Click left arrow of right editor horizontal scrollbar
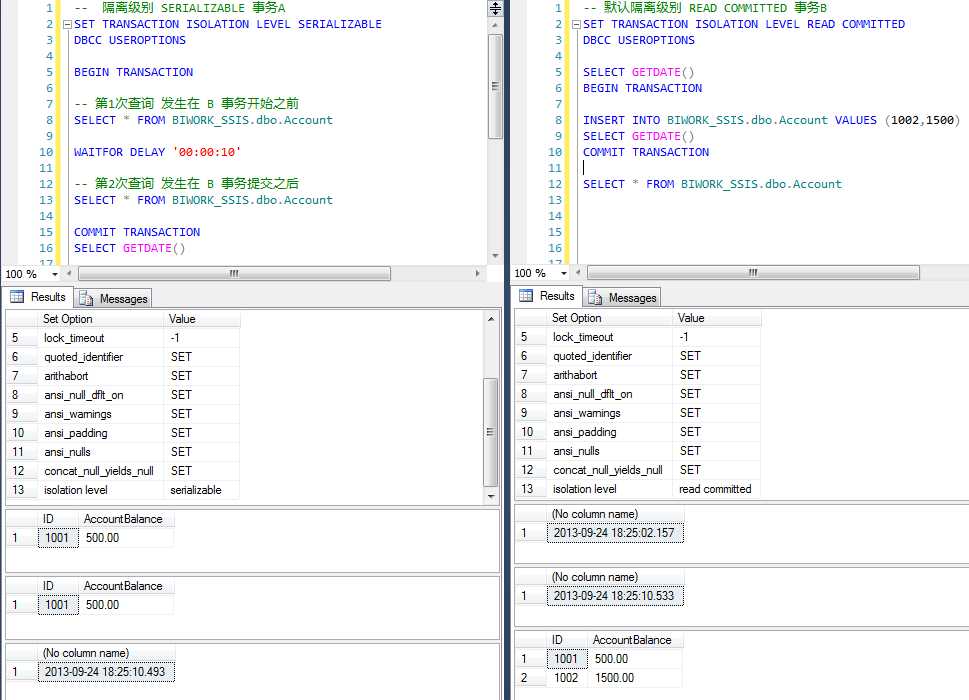Screen dimensions: 969x700 tap(577, 273)
